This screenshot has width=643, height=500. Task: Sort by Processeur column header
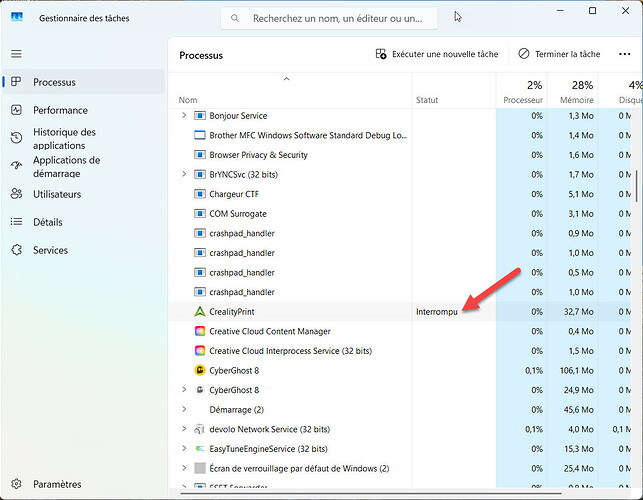521,92
